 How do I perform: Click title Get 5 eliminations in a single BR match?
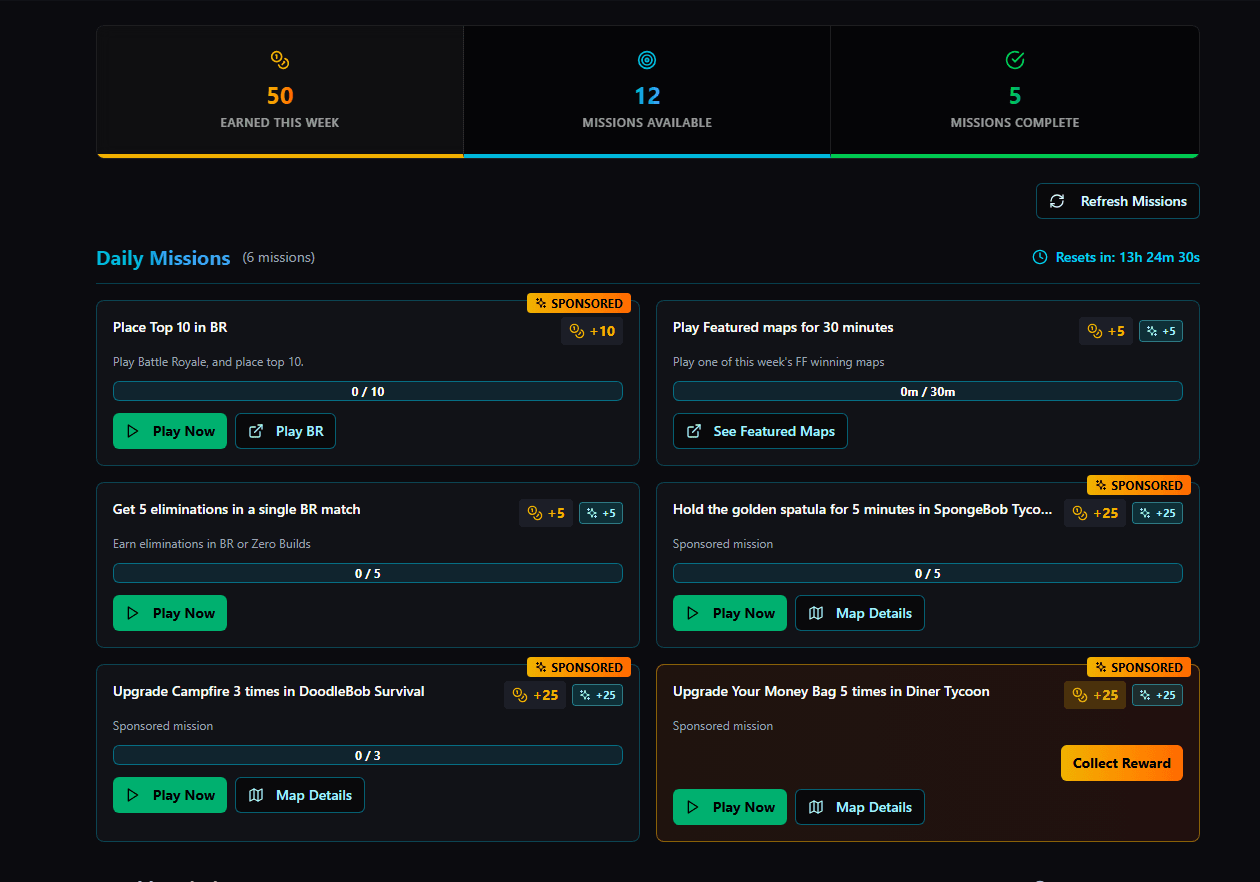click(237, 509)
